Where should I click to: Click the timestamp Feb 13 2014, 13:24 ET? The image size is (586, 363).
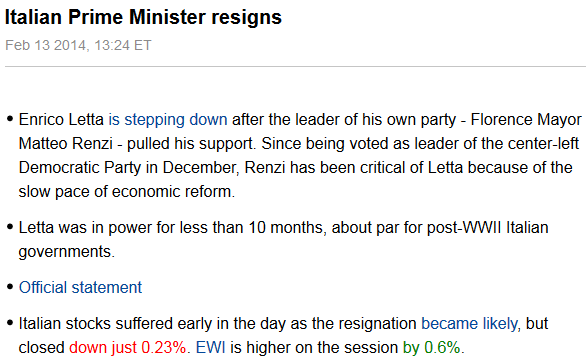[x=78, y=45]
